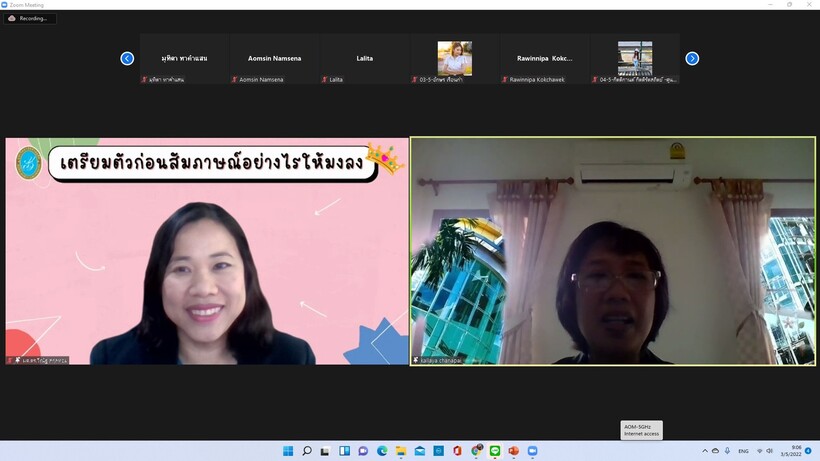
Task: Switch to LINE app in taskbar
Action: 495,451
